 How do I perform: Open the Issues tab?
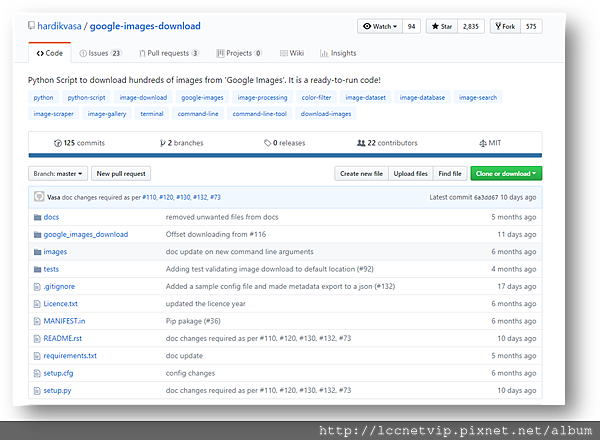[100, 53]
